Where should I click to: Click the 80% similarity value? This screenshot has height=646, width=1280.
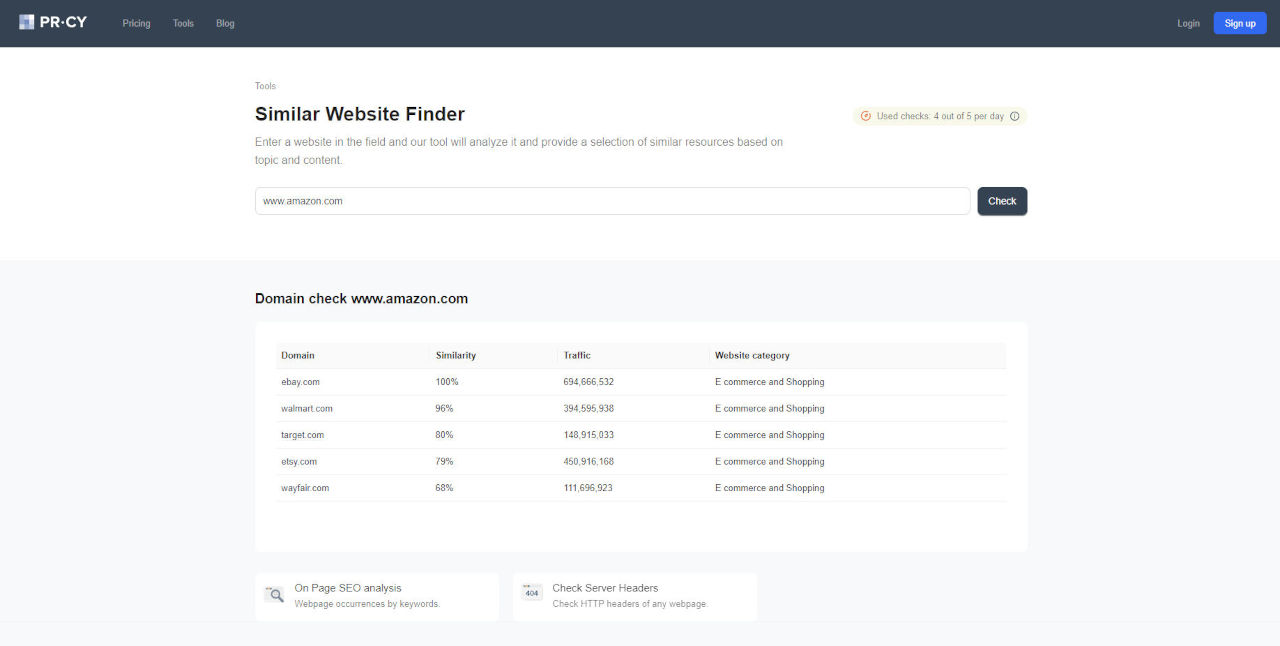point(444,435)
